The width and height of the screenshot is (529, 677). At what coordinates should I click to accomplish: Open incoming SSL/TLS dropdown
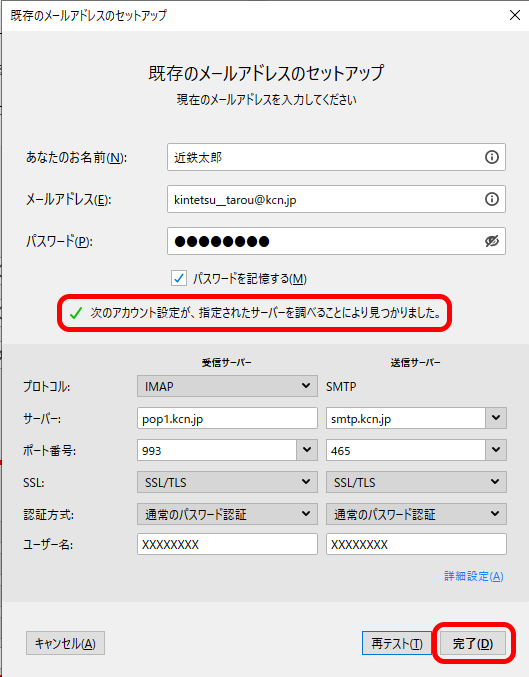pos(227,482)
